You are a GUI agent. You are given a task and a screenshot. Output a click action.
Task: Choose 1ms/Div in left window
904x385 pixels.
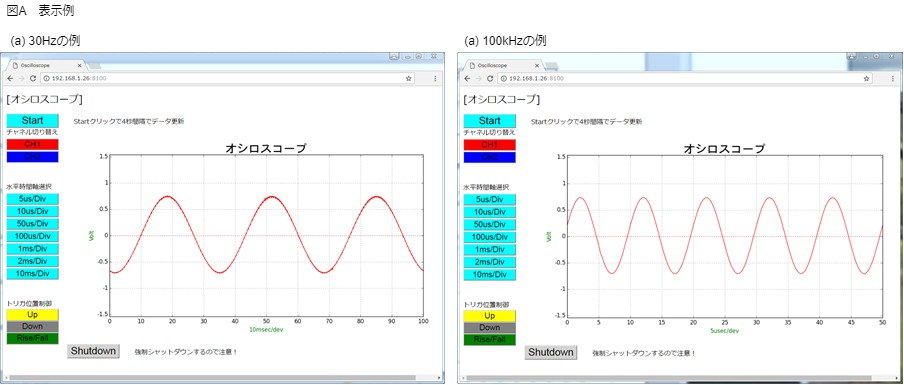32,248
